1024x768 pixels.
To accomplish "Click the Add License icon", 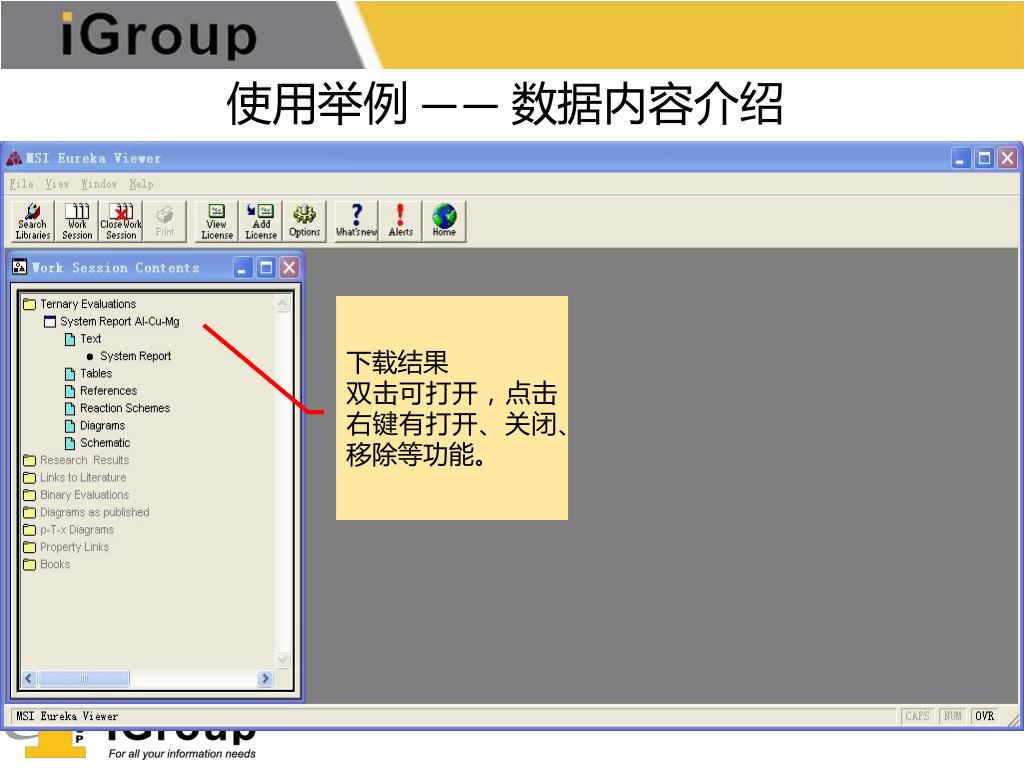I will (x=261, y=221).
